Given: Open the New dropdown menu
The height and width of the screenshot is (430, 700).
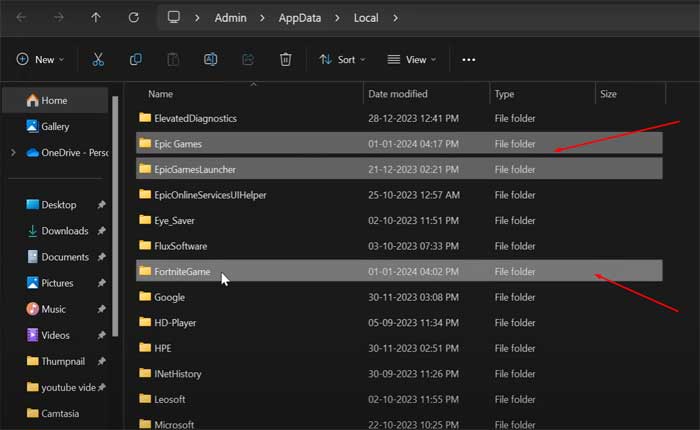Looking at the screenshot, I should click(x=40, y=60).
